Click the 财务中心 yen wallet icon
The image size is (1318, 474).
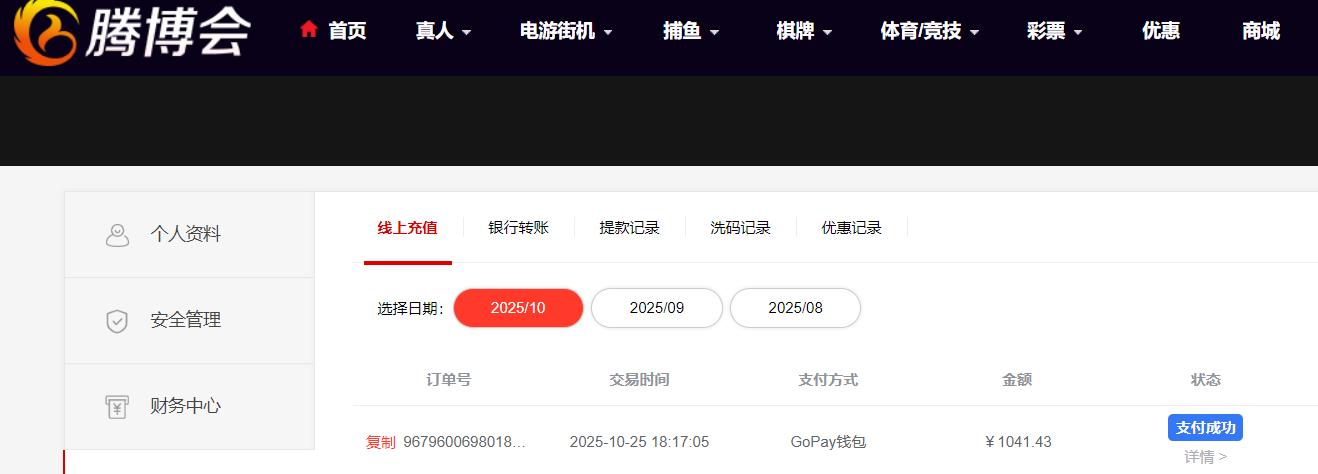117,407
